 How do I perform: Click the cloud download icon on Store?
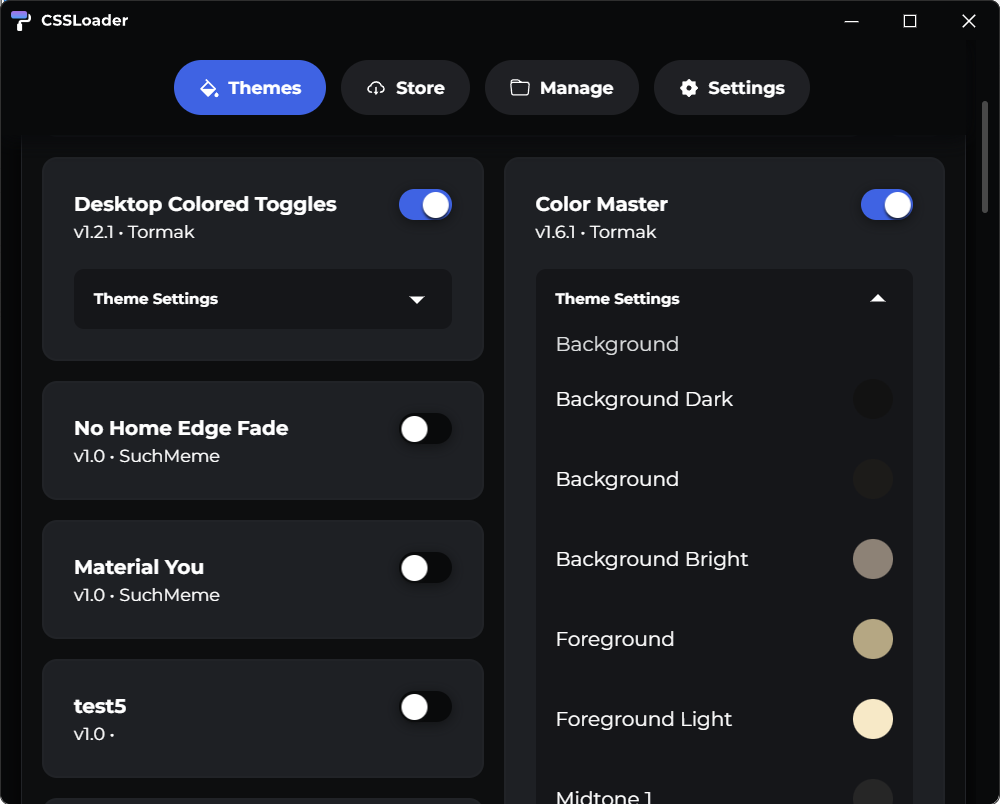click(376, 88)
